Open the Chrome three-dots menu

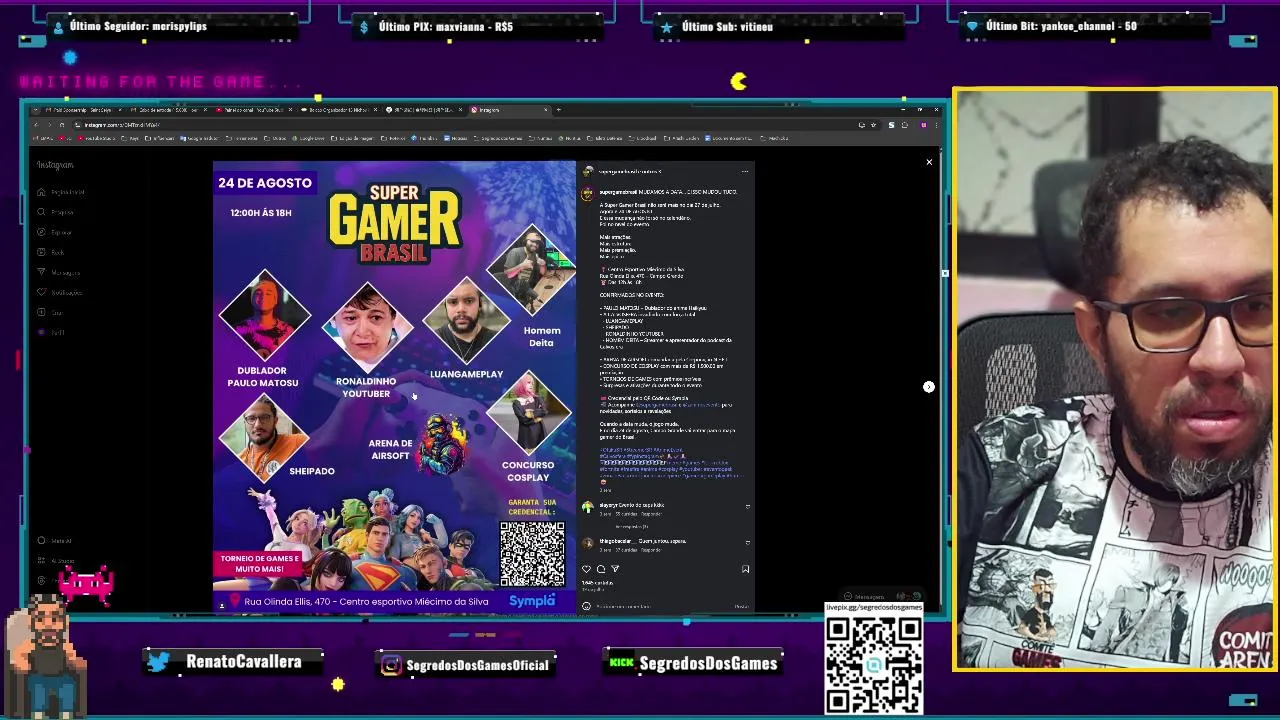coord(936,125)
